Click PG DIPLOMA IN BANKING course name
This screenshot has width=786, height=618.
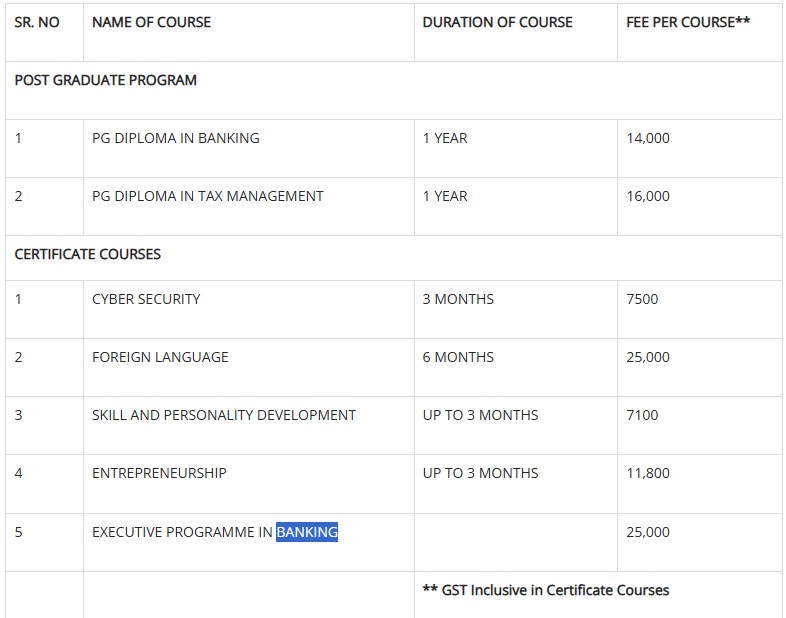point(175,138)
